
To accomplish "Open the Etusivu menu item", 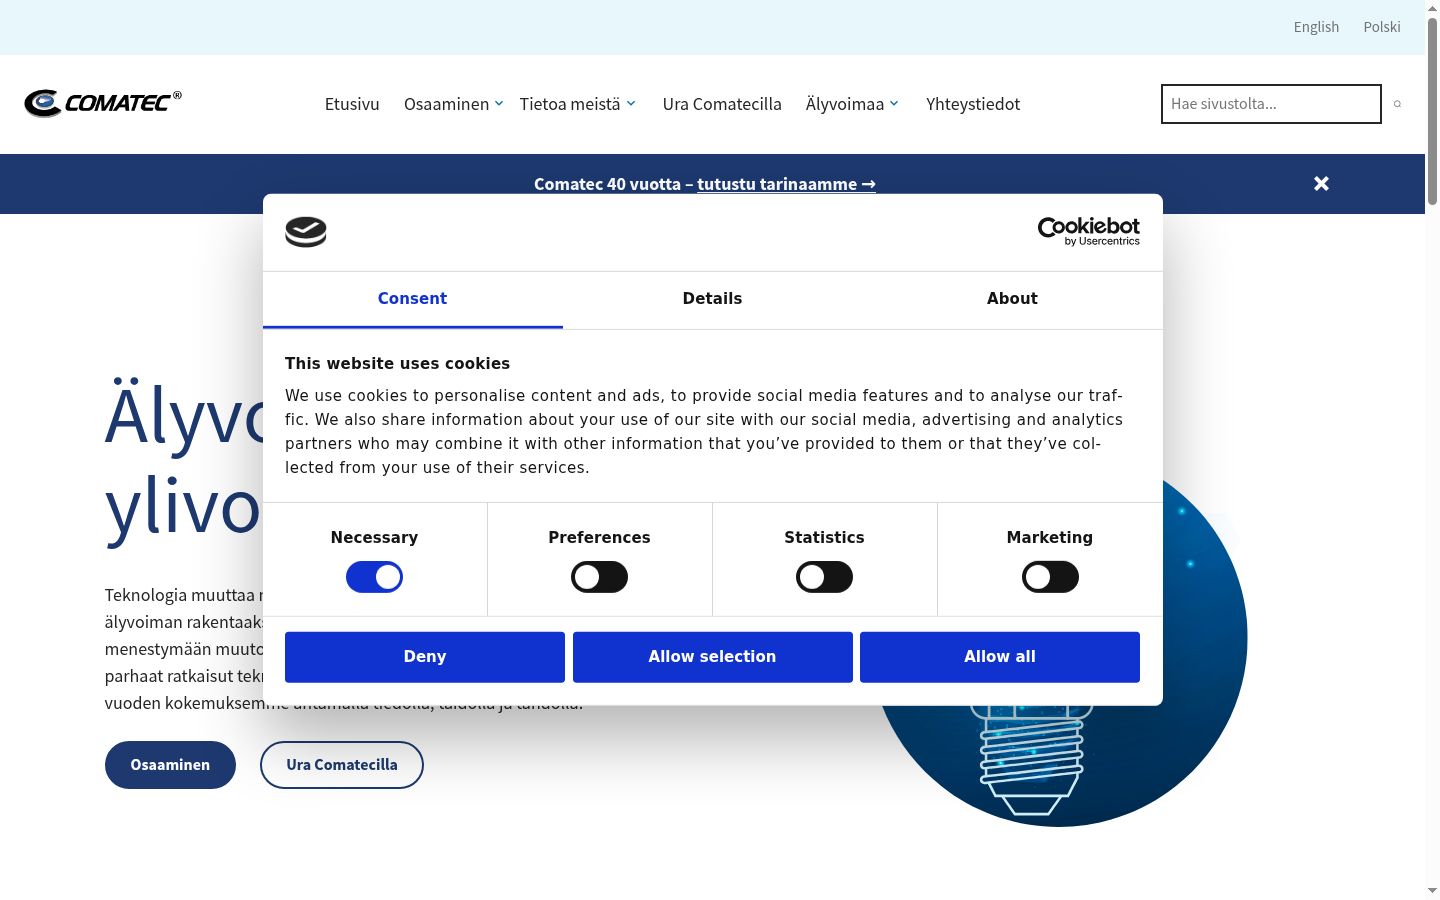I will (x=352, y=104).
